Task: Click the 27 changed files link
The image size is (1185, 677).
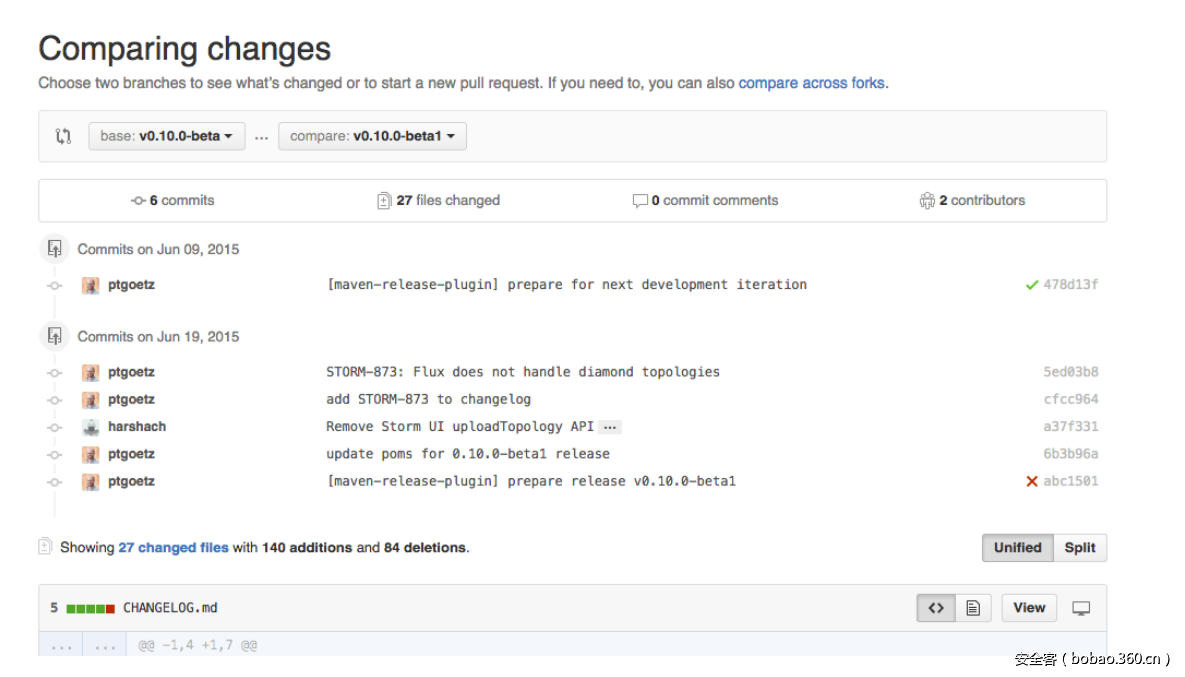Action: tap(173, 548)
